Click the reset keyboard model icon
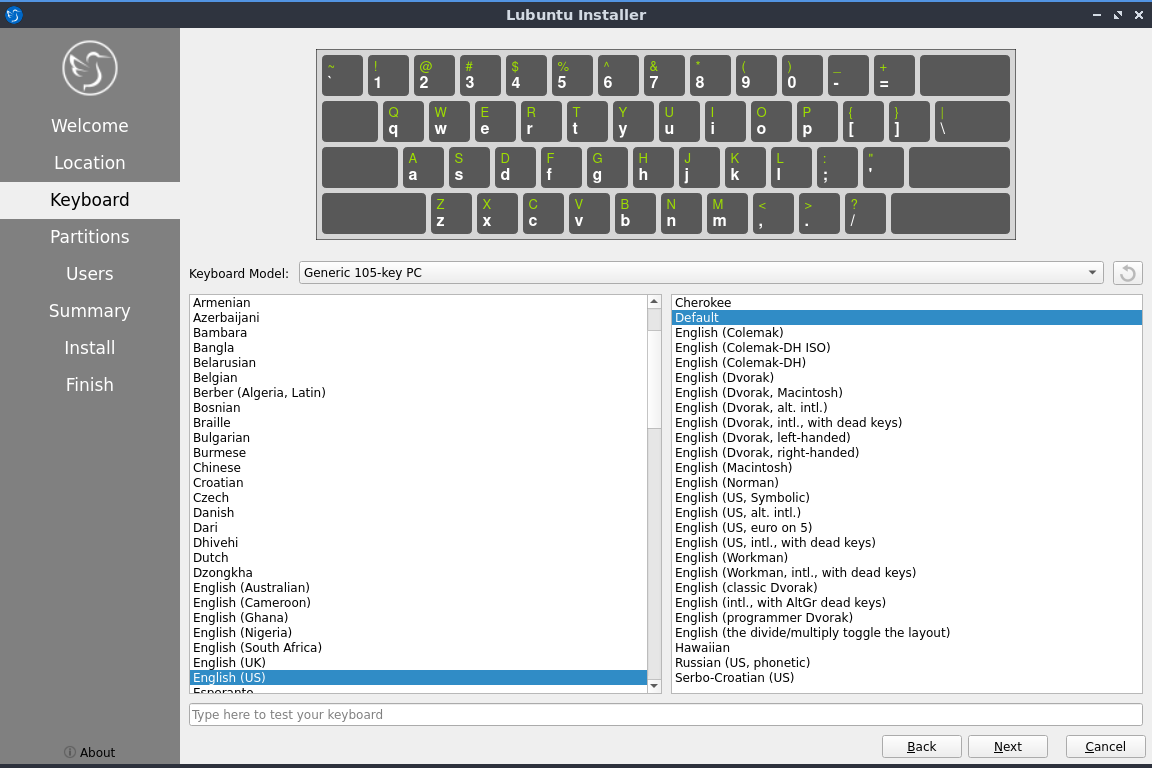 (1128, 273)
